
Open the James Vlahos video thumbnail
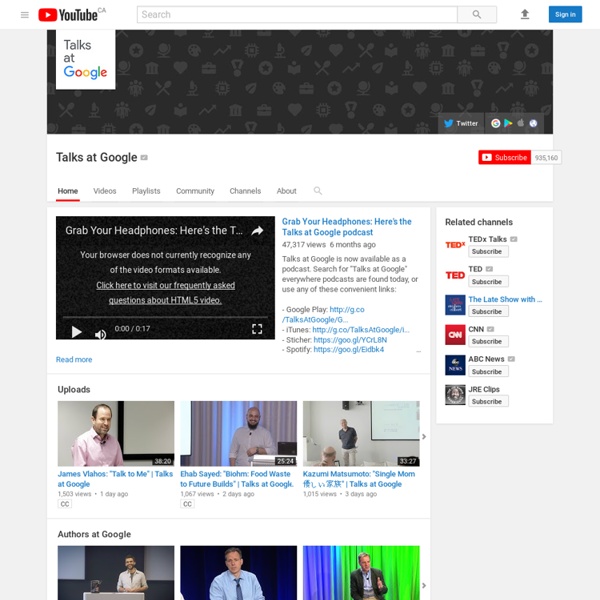click(116, 434)
